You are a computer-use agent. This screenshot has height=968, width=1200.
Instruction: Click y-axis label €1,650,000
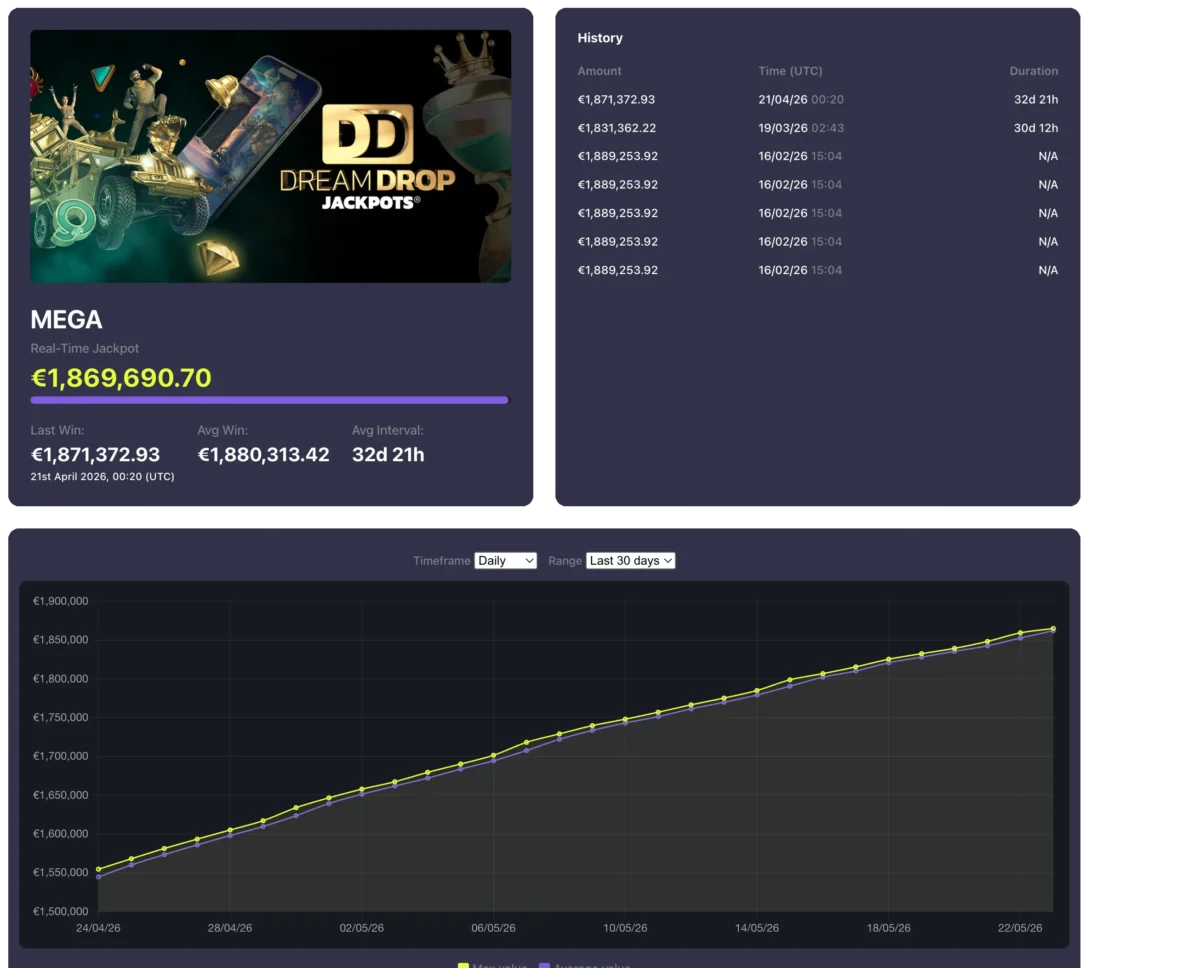pos(61,795)
